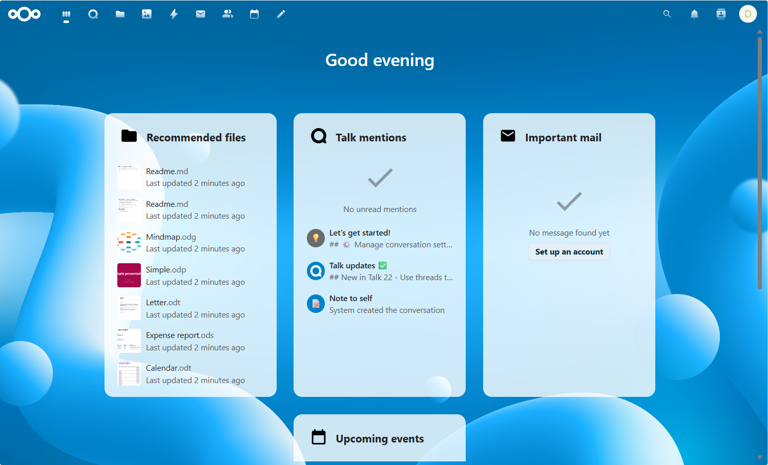The width and height of the screenshot is (768, 465).
Task: Open the Files app folder icon
Action: [x=120, y=14]
